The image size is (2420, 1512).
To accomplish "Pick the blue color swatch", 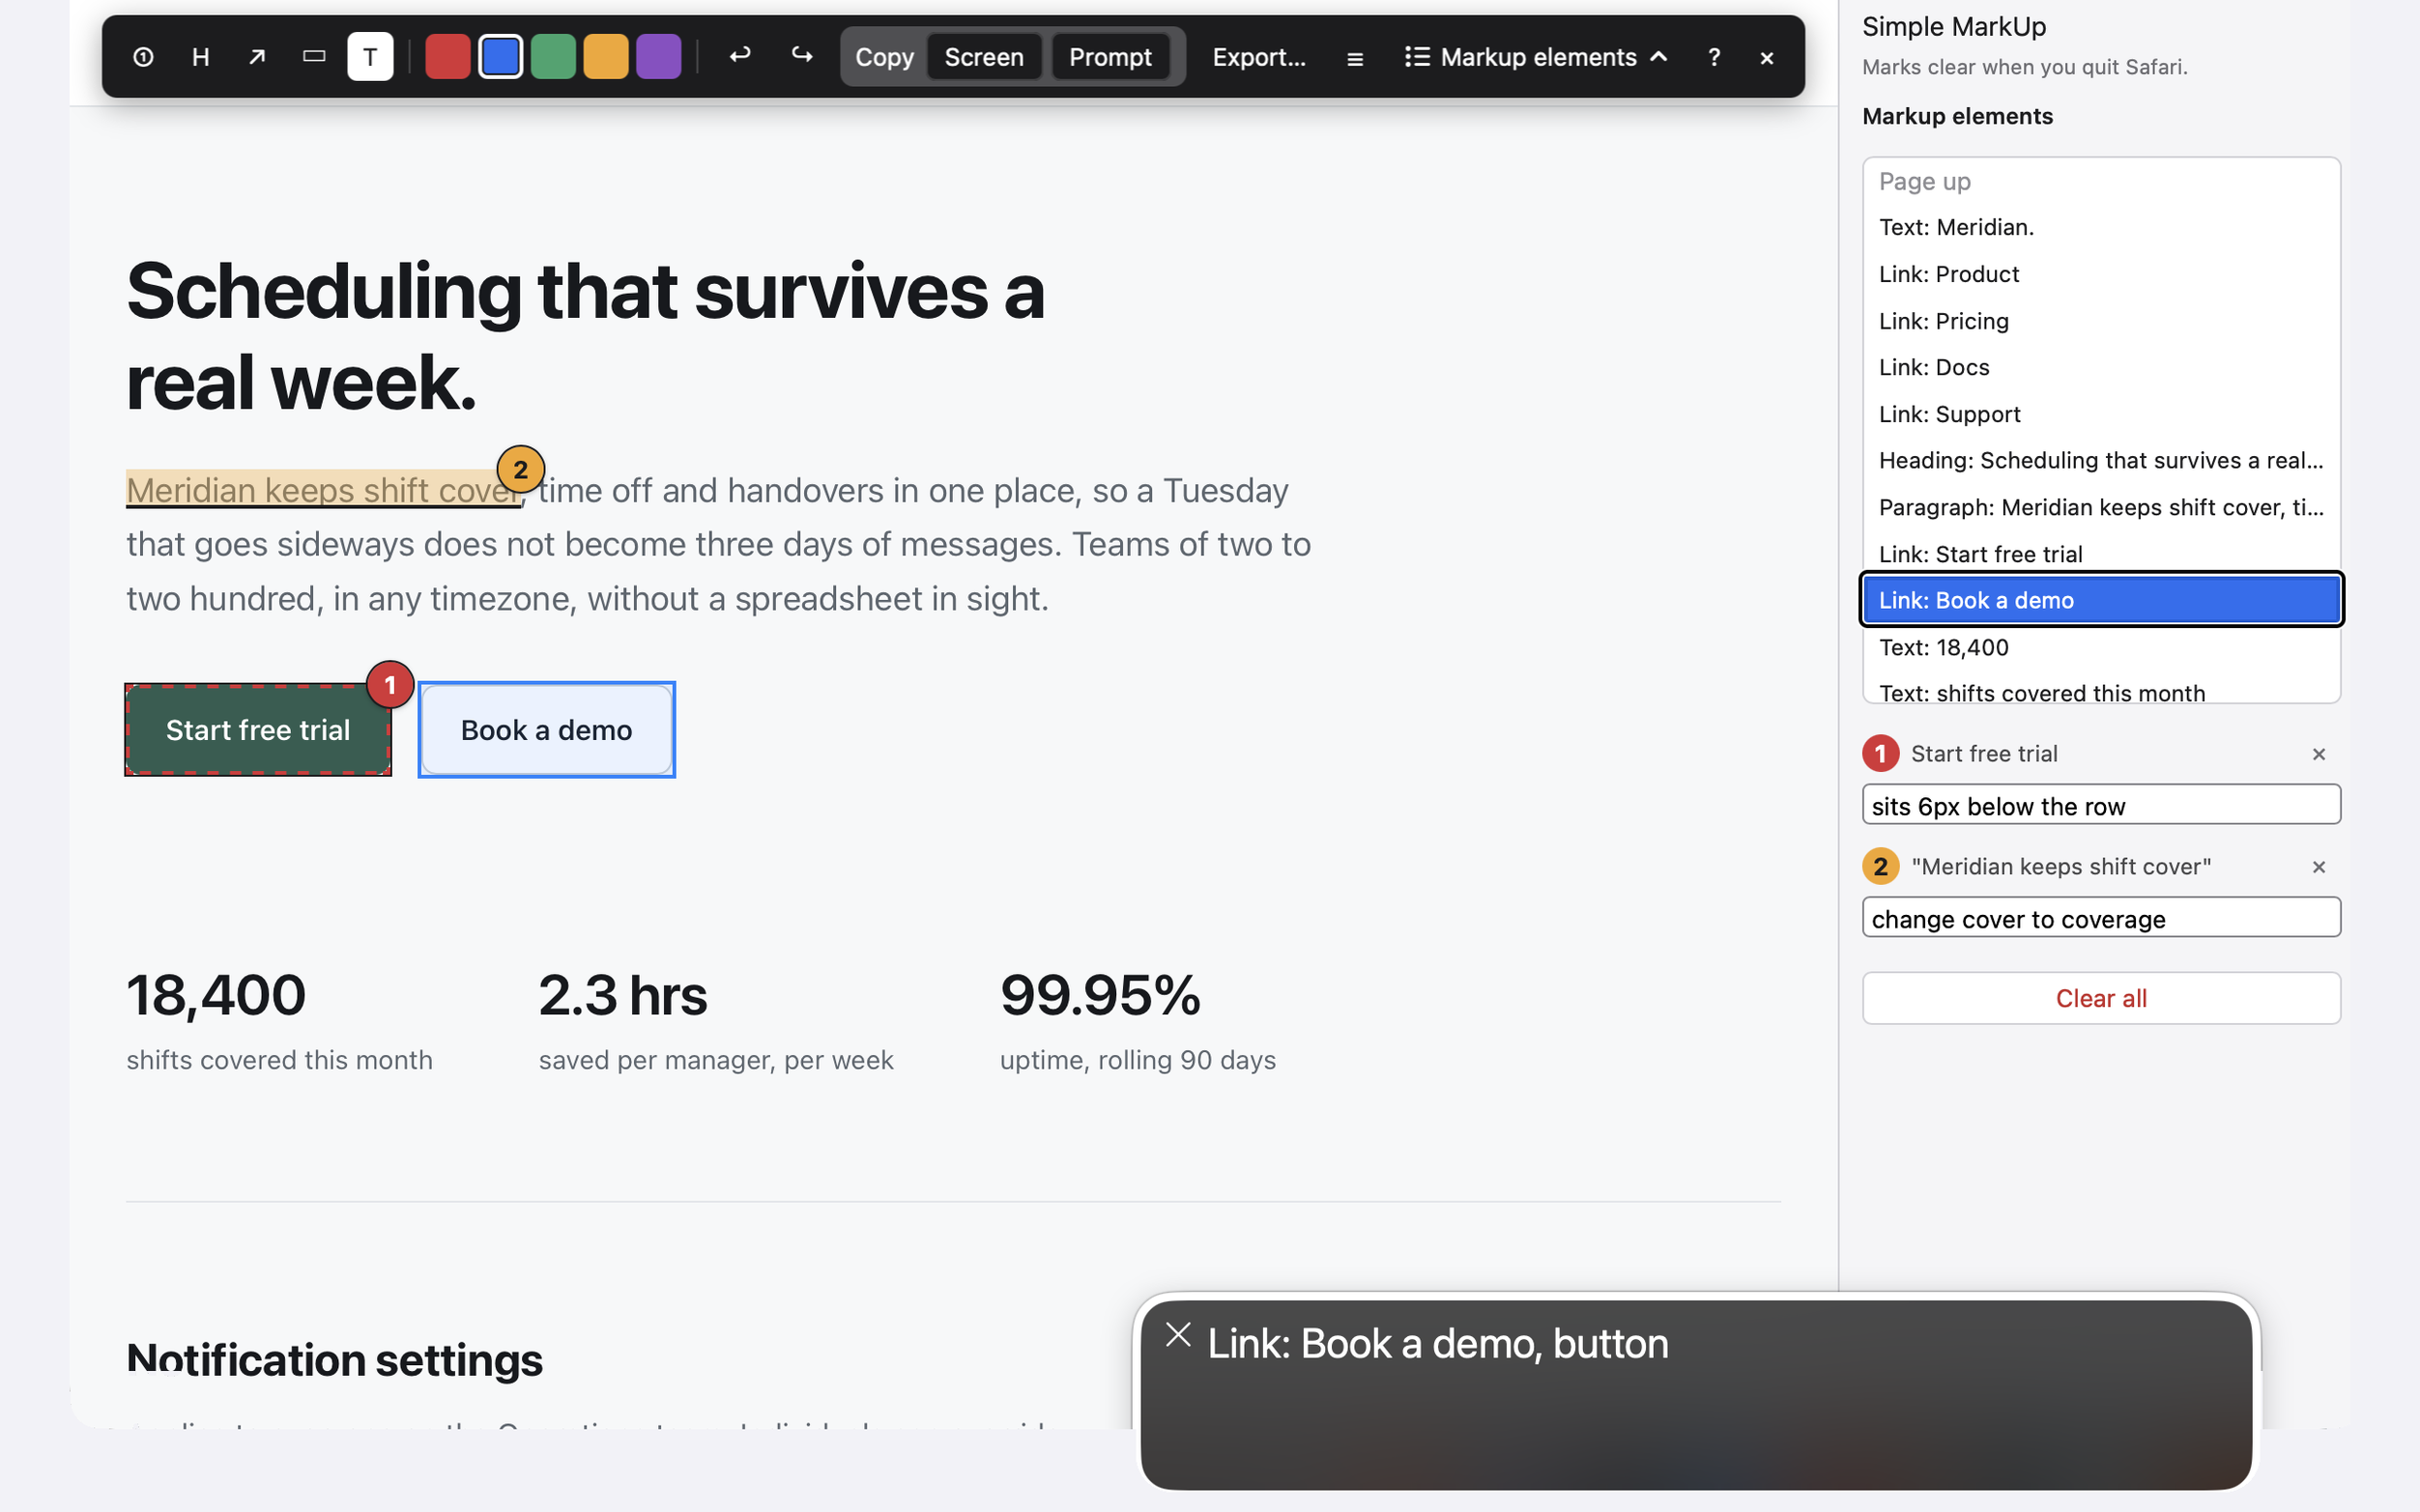I will (501, 57).
